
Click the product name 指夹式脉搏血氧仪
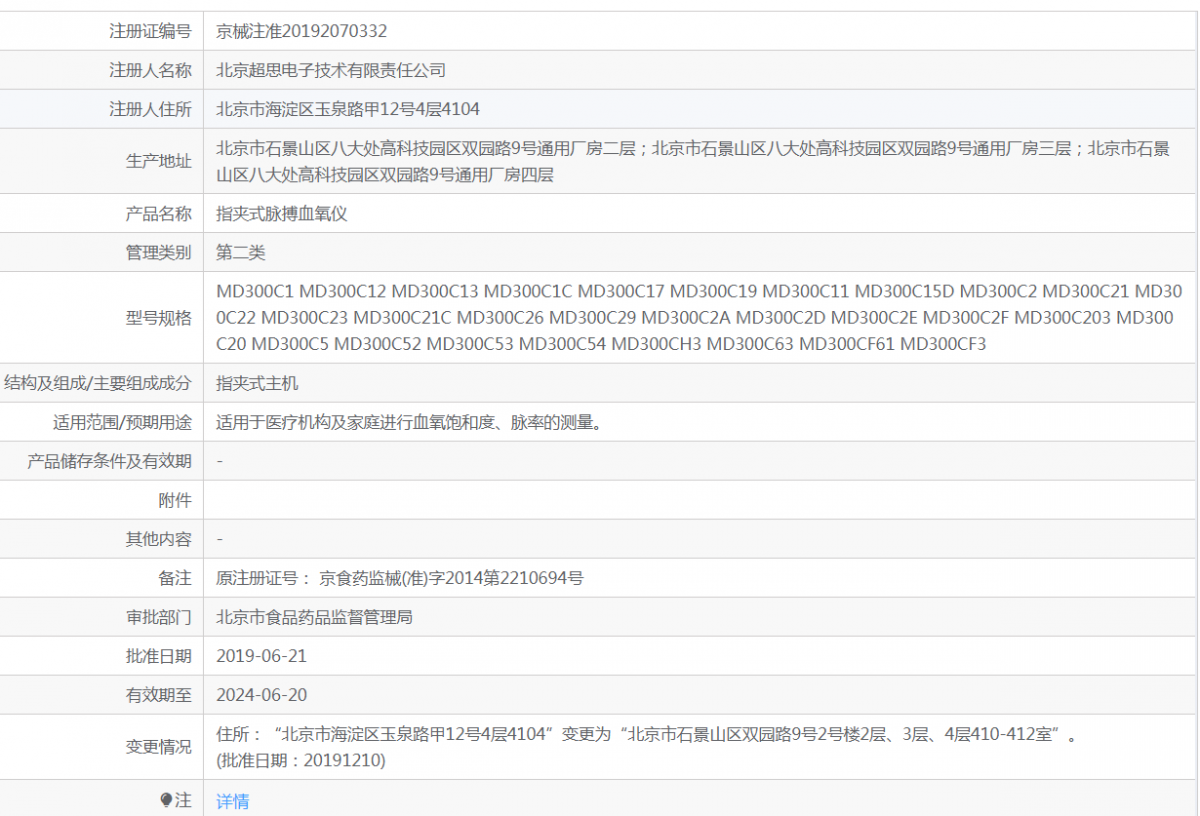282,214
